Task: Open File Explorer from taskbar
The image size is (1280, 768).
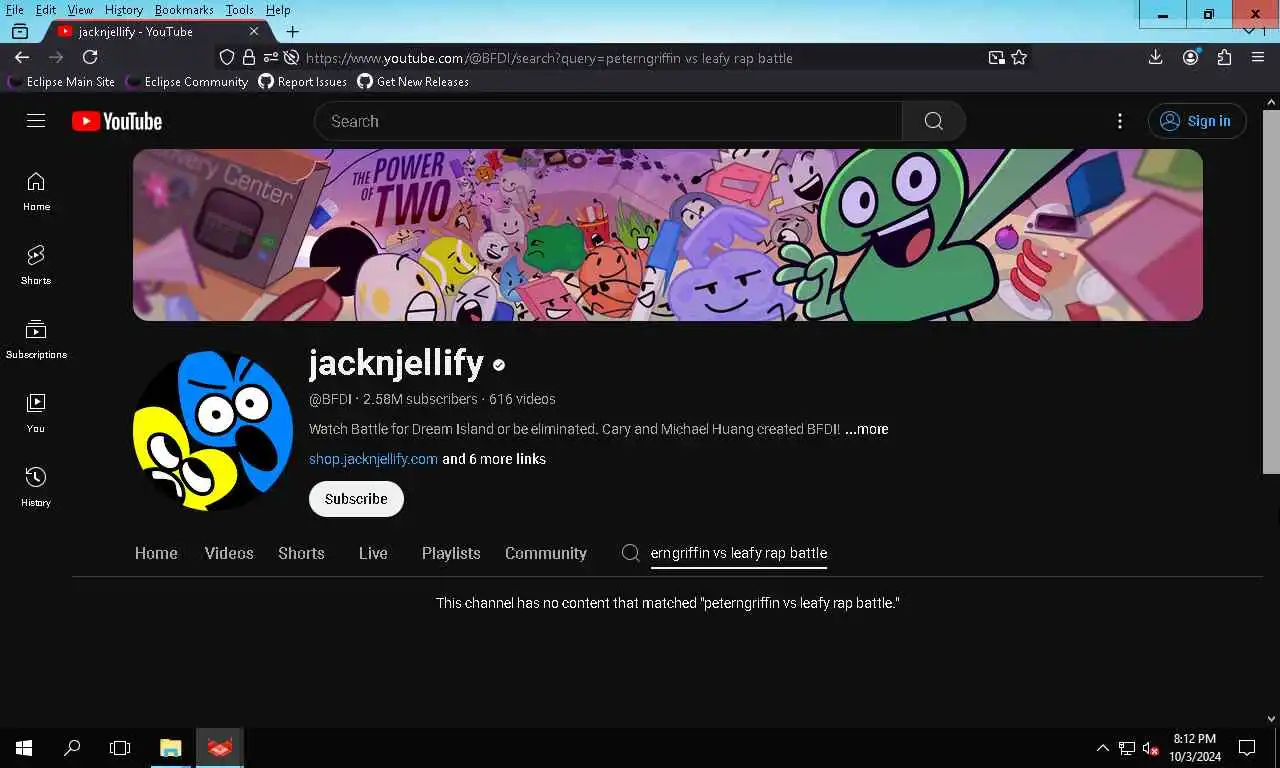Action: [171, 748]
